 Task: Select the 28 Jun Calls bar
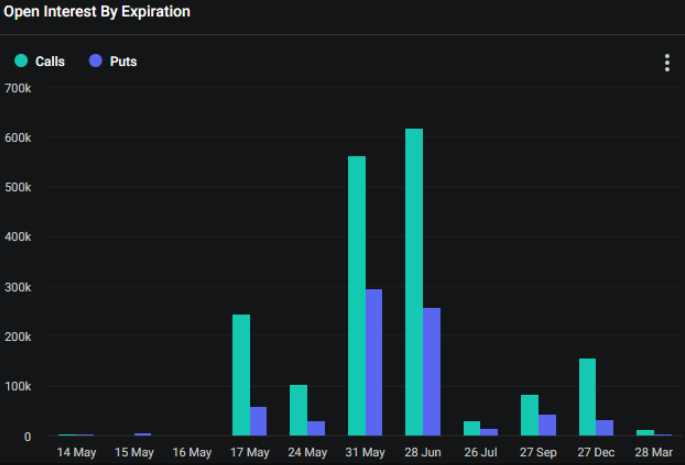(414, 282)
